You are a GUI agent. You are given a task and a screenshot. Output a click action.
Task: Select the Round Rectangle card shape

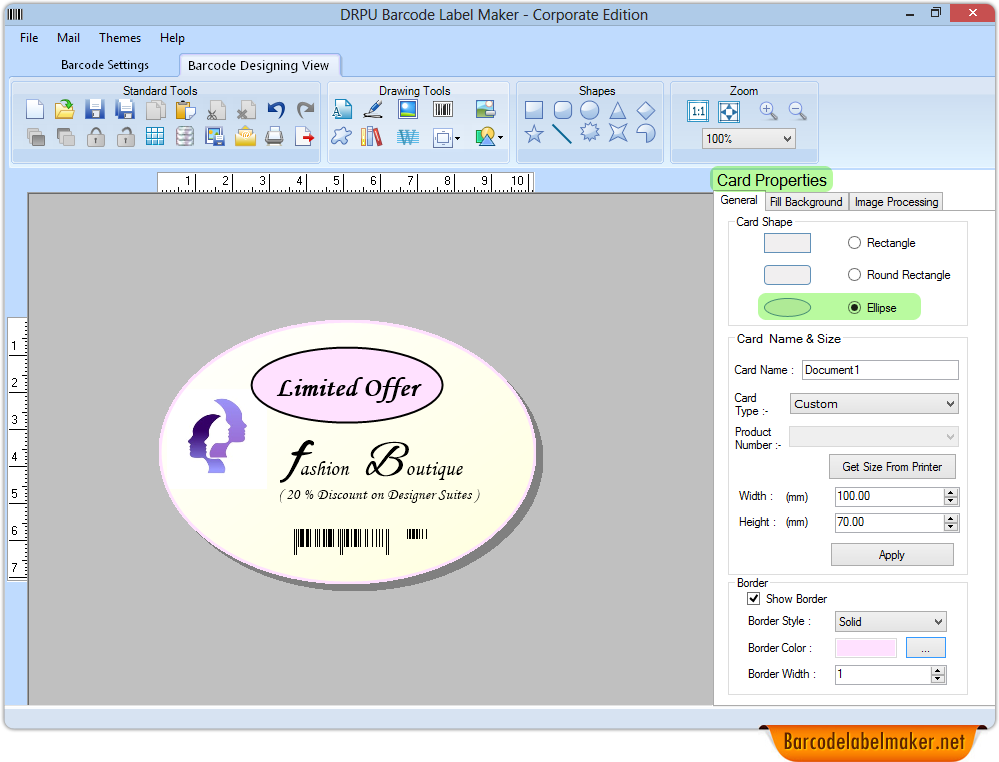coord(854,275)
